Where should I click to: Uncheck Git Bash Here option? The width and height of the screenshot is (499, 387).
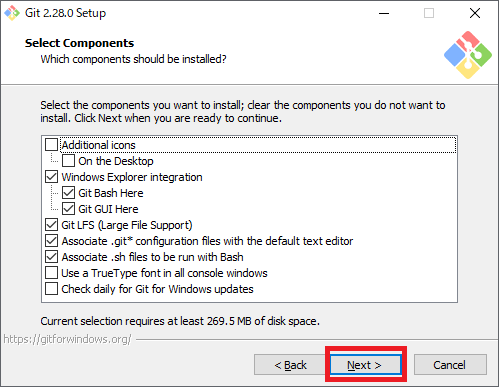(x=68, y=193)
